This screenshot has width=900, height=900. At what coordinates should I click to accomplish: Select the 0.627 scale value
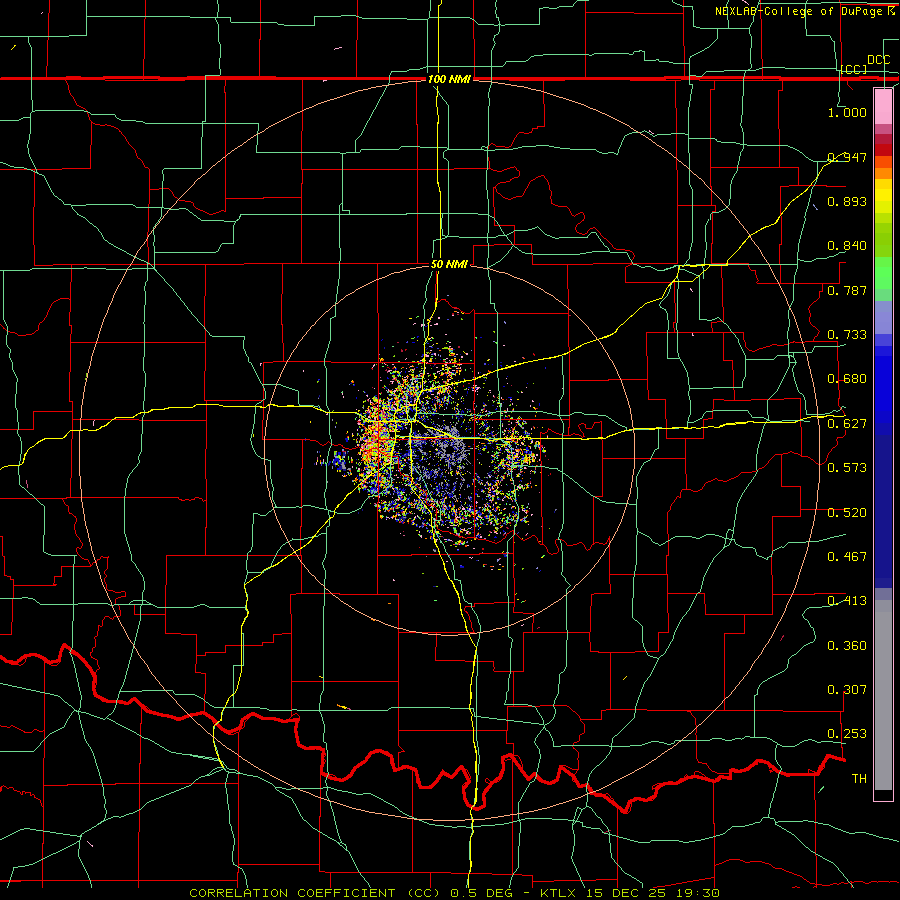pyautogui.click(x=847, y=423)
